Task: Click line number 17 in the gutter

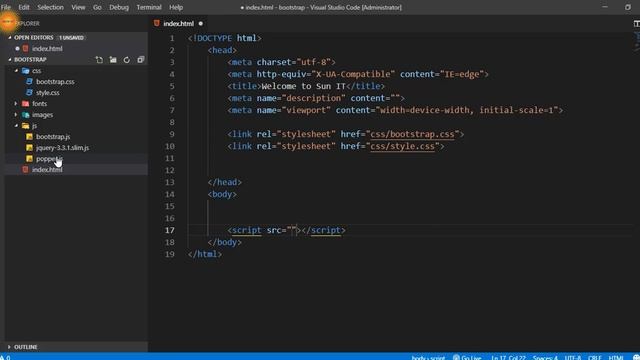Action: pyautogui.click(x=170, y=230)
